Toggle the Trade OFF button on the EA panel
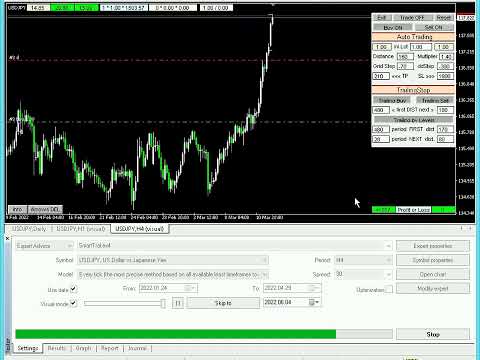 [412, 18]
